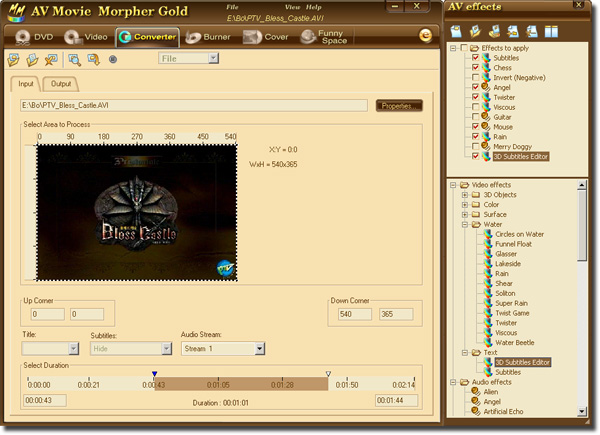Click the orange e browser icon
Viewport: 600px width, 435px height.
point(425,36)
